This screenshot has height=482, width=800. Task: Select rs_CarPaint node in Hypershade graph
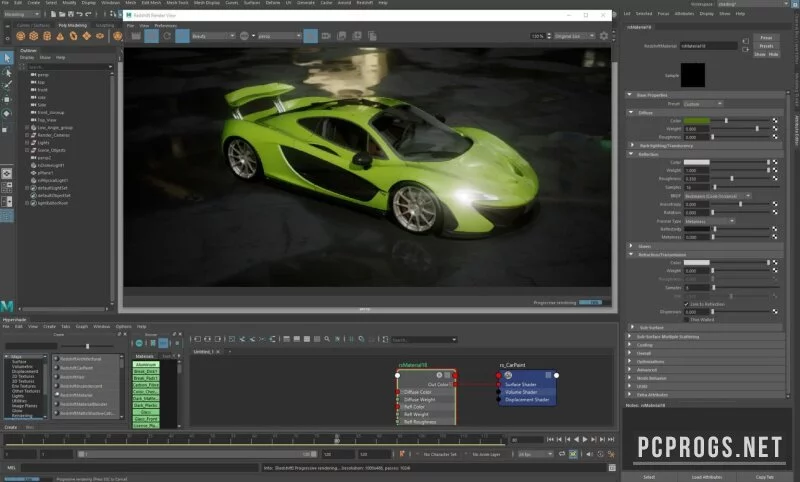click(528, 387)
